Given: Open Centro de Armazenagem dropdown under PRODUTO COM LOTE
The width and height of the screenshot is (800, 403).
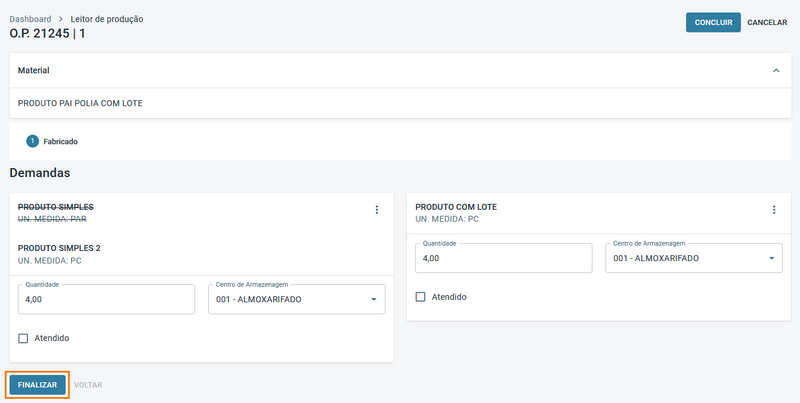Looking at the screenshot, I should coord(693,258).
